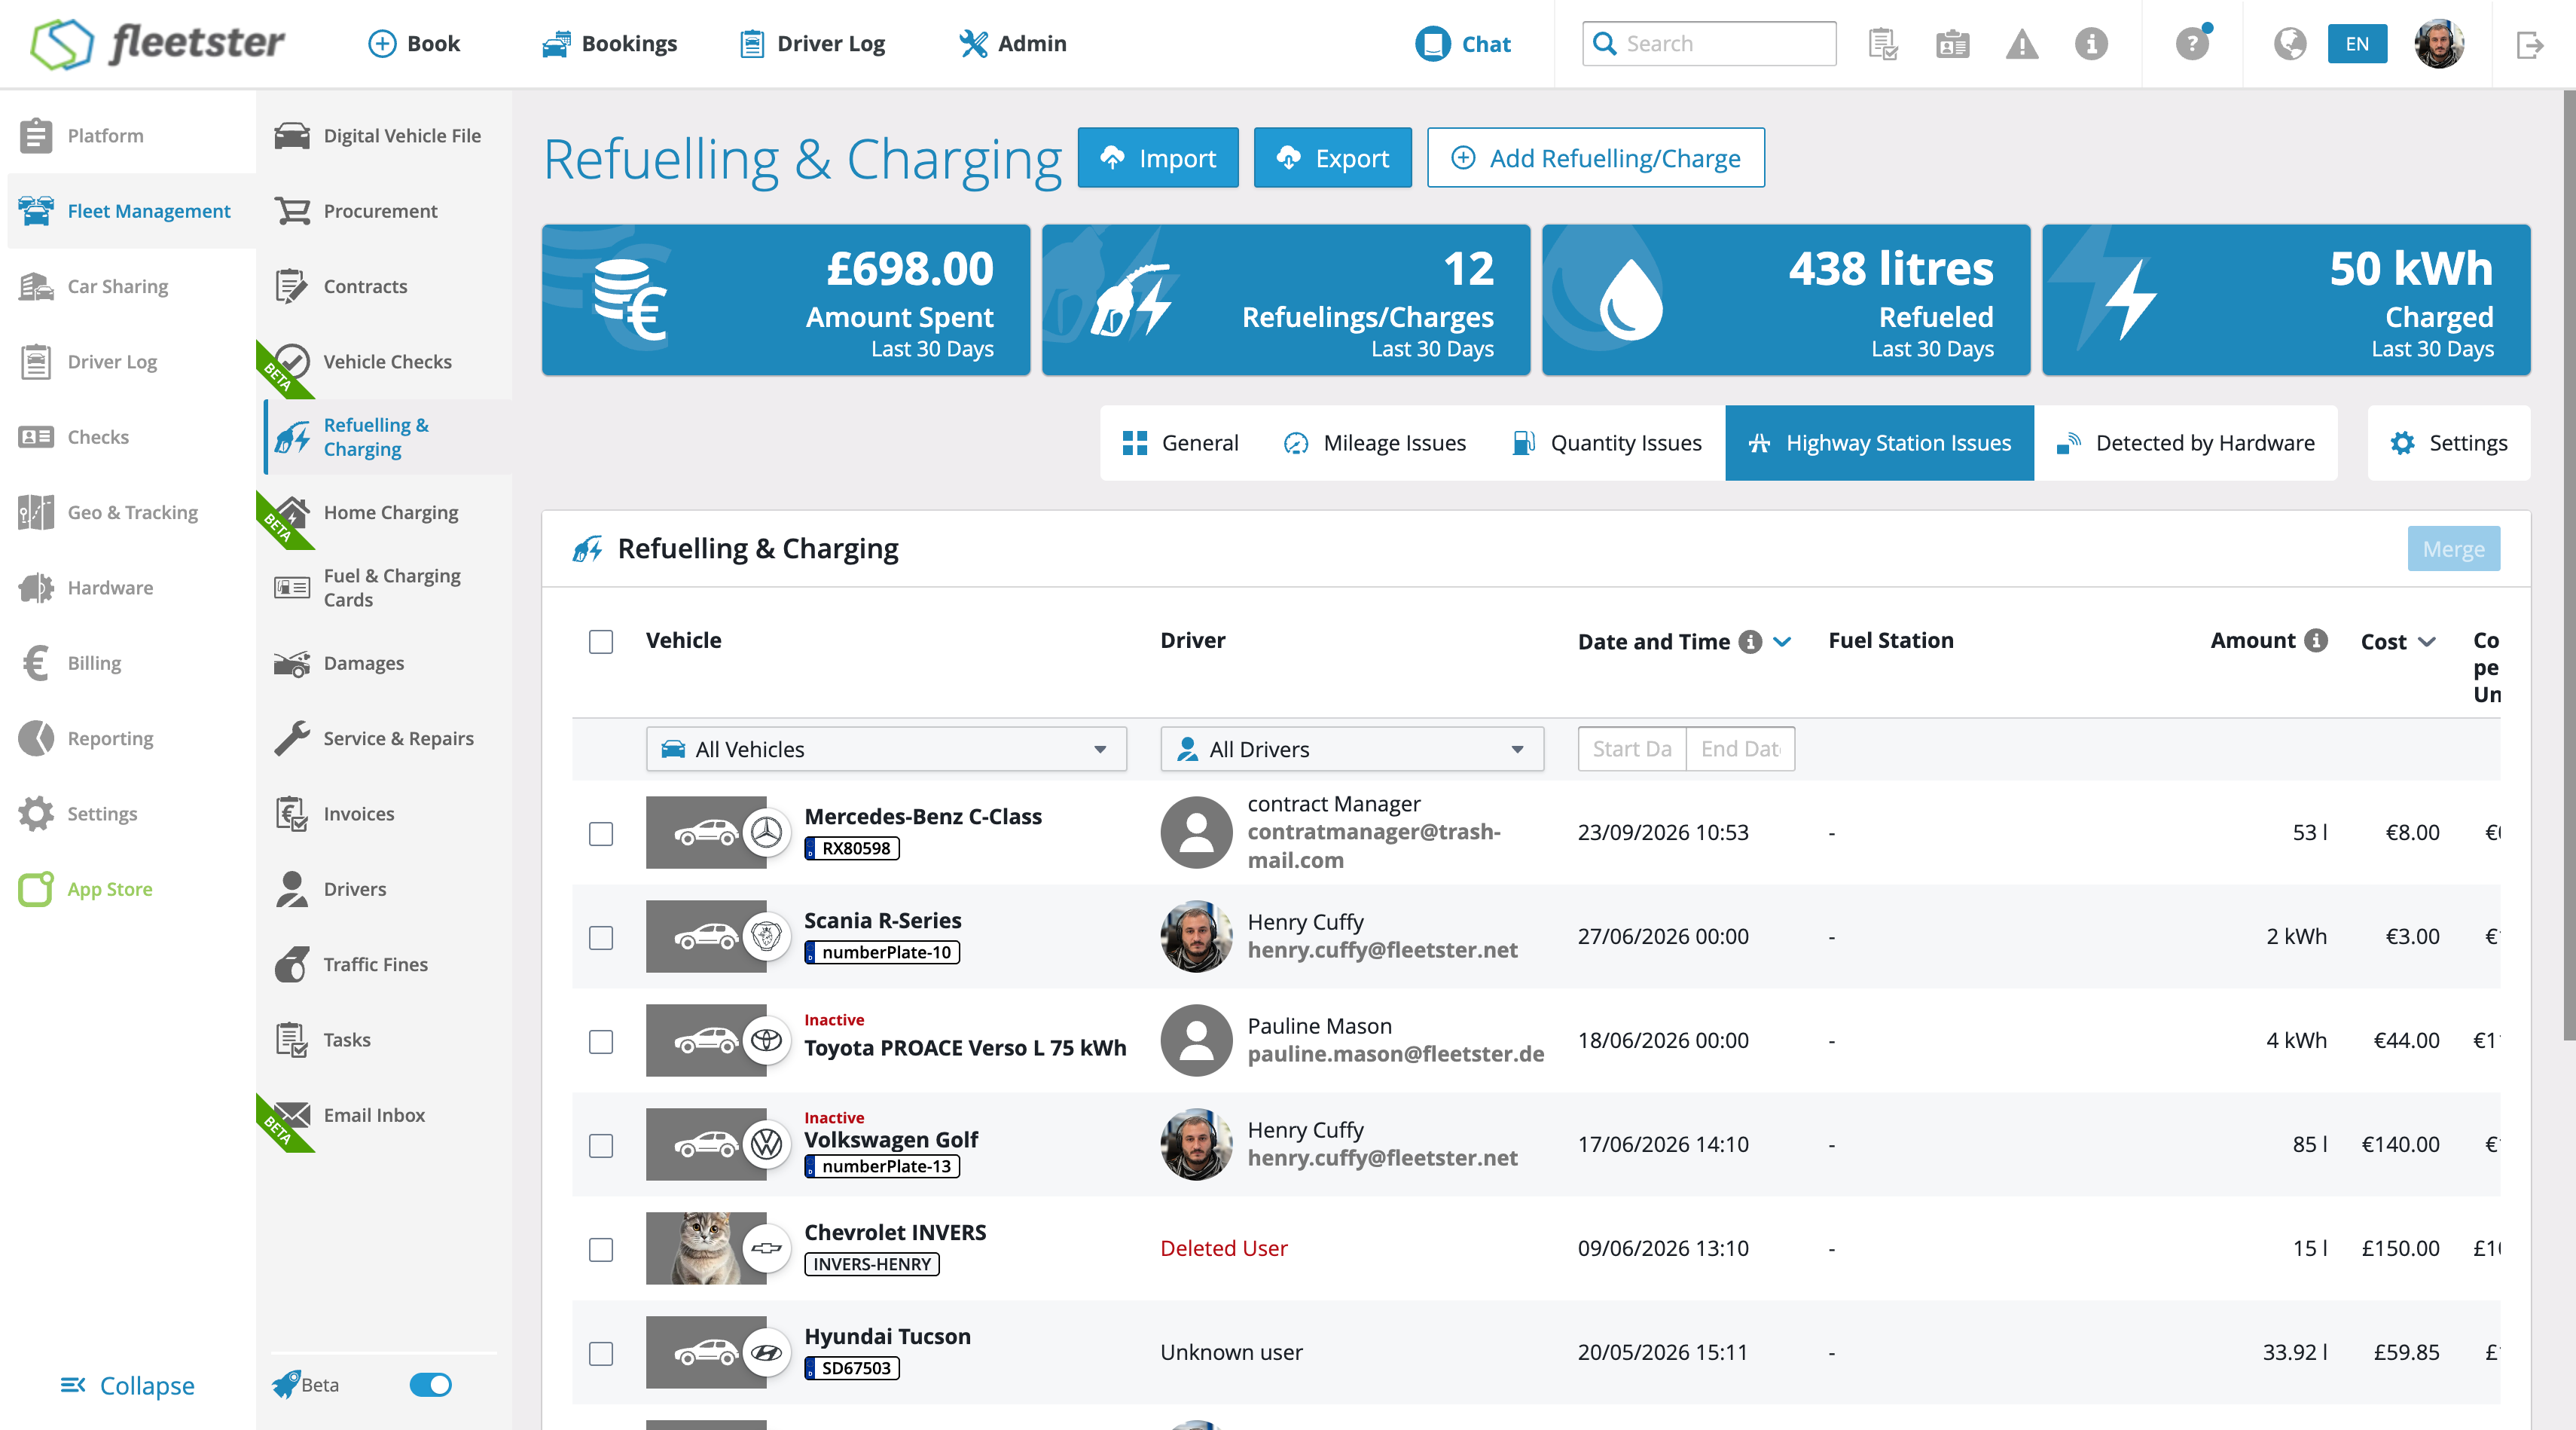Image resolution: width=2576 pixels, height=1430 pixels.
Task: Click Date and Time info icon
Action: (1750, 642)
